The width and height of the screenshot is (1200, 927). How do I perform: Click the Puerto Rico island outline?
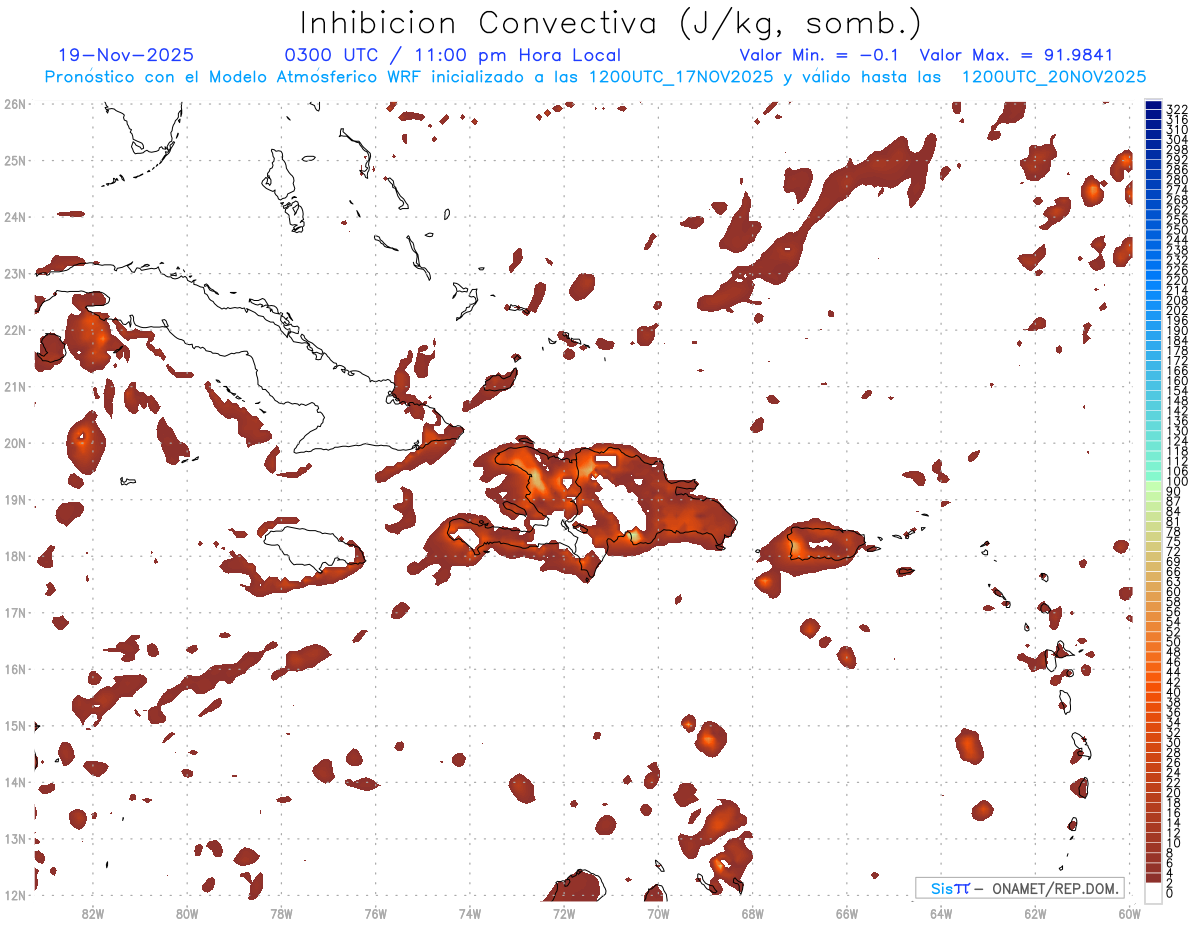(825, 543)
